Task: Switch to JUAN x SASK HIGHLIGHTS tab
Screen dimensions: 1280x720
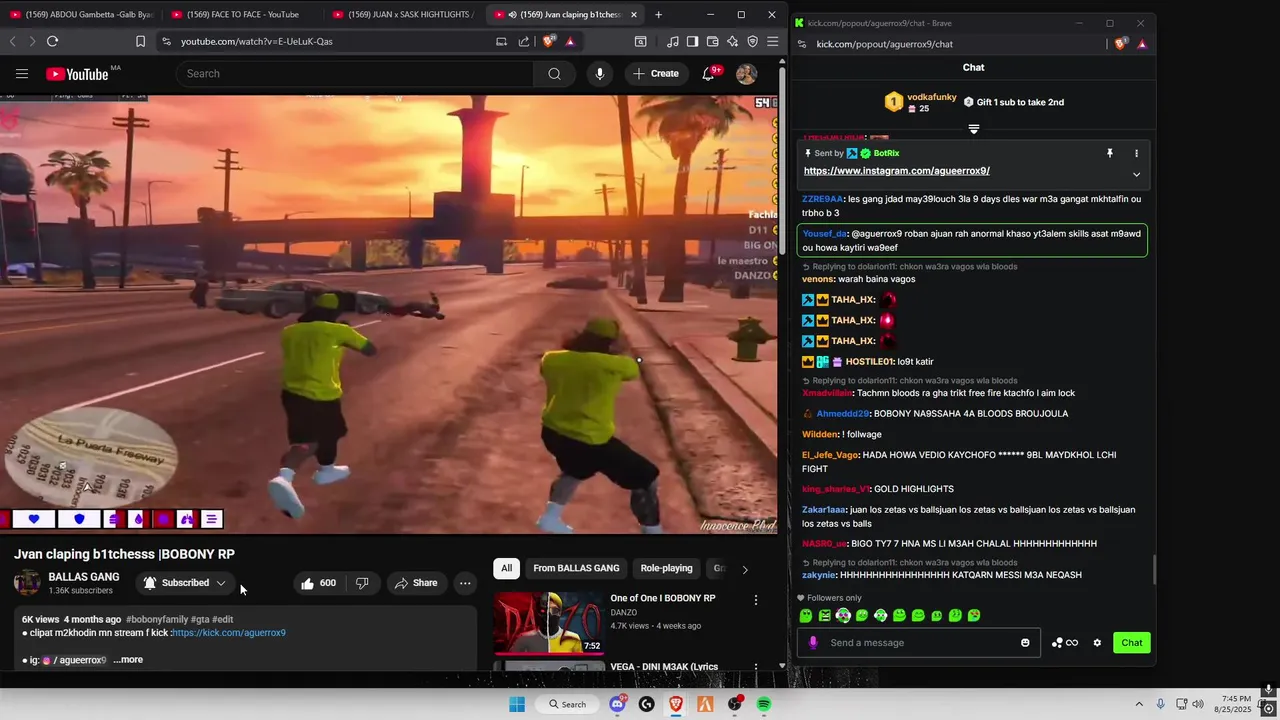Action: (x=403, y=15)
